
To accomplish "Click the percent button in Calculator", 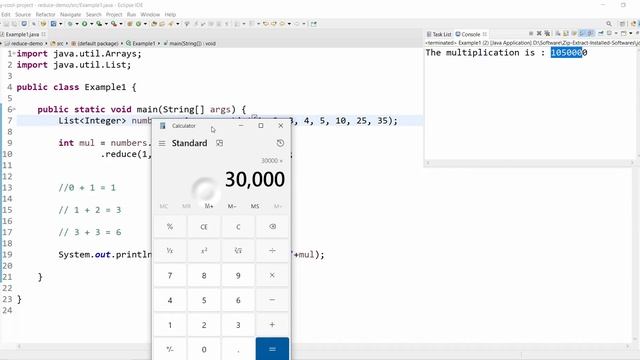I will pos(170,227).
